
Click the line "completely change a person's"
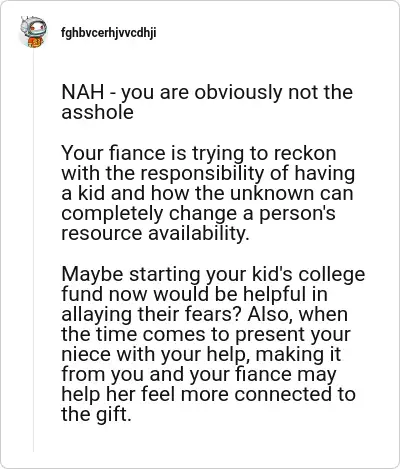coord(198,214)
